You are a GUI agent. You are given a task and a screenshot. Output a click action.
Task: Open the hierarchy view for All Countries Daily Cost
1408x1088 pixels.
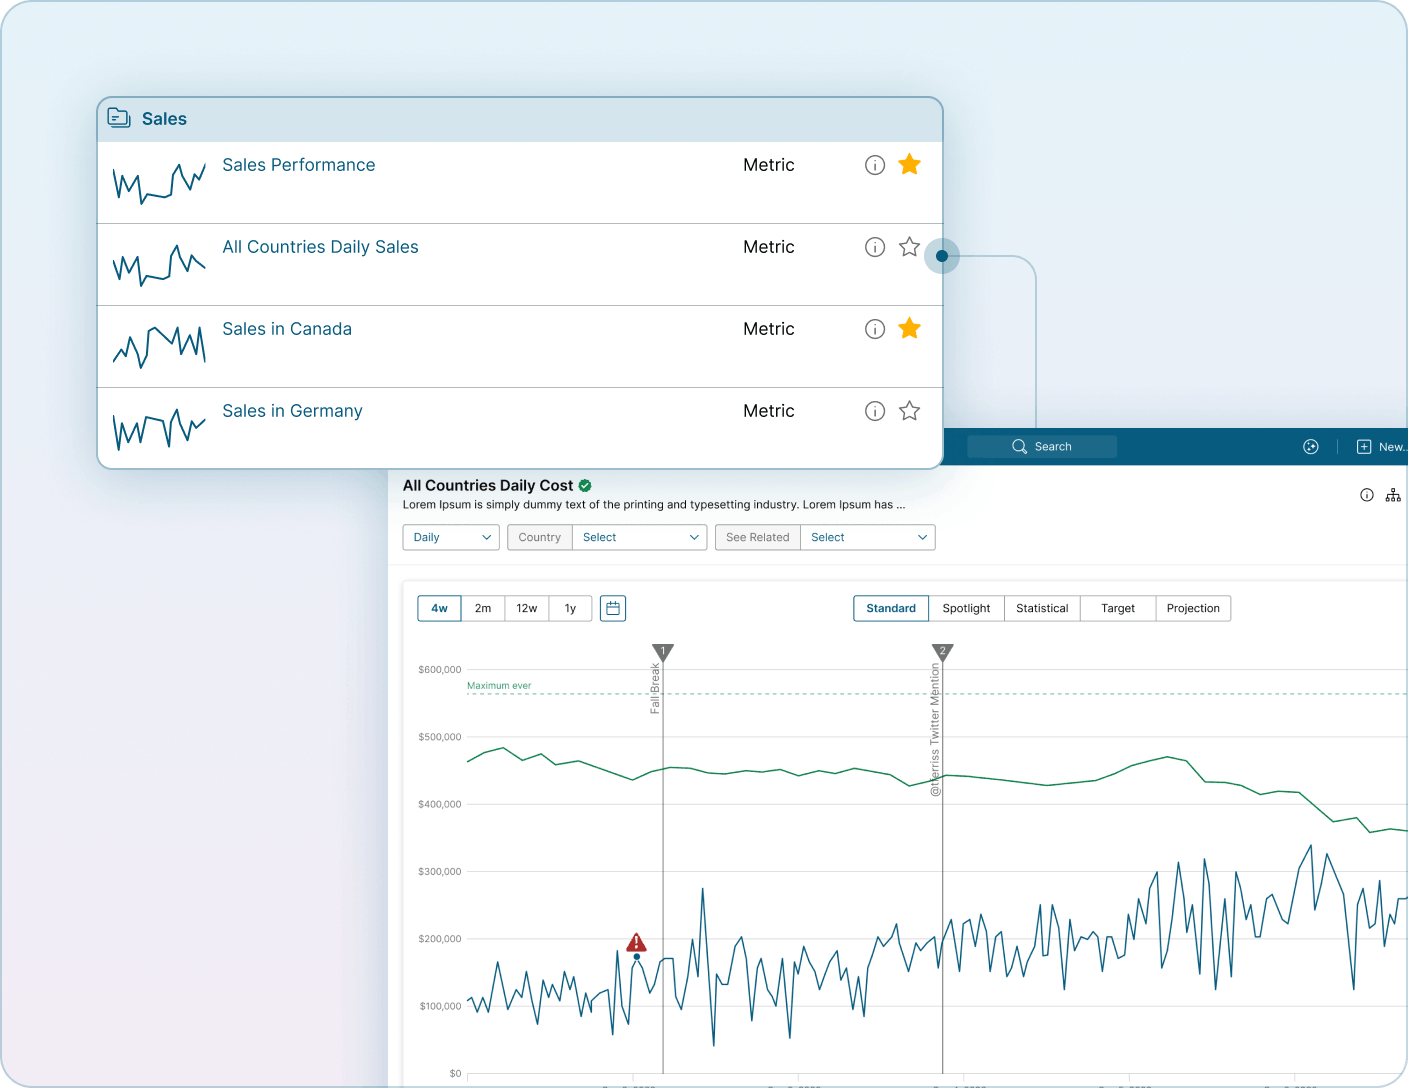[1393, 495]
